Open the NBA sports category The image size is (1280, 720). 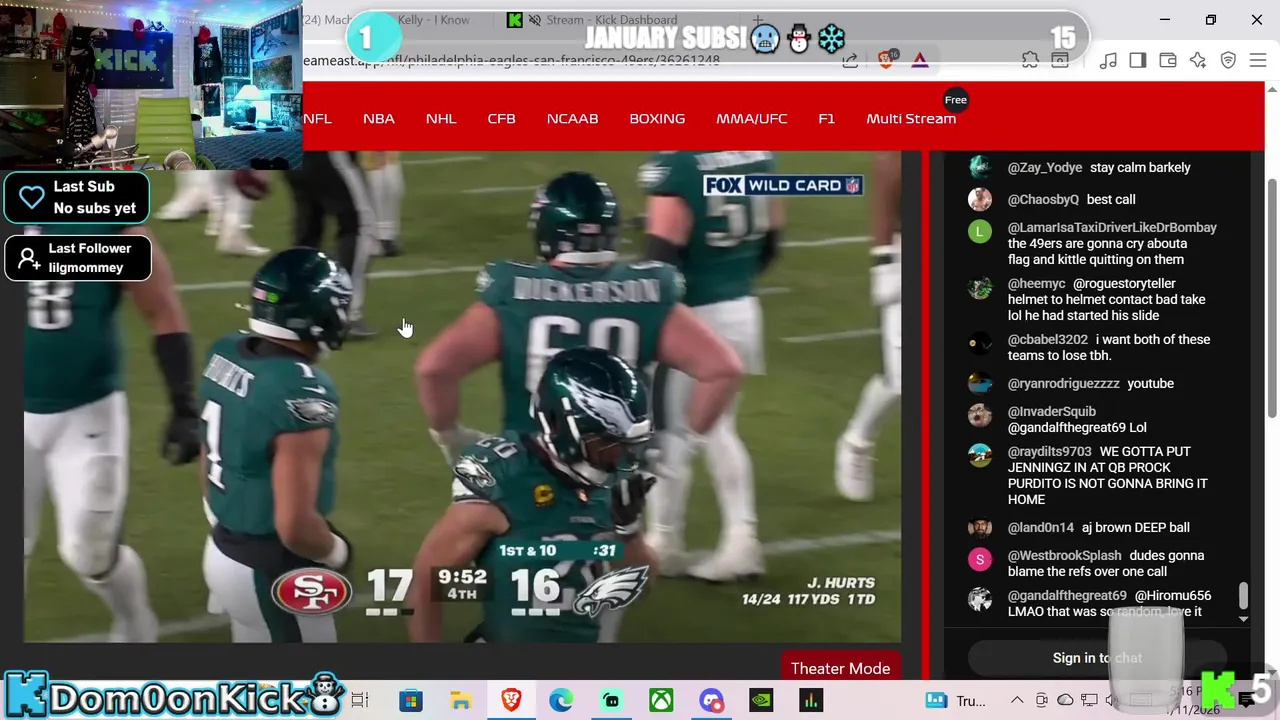tap(379, 118)
